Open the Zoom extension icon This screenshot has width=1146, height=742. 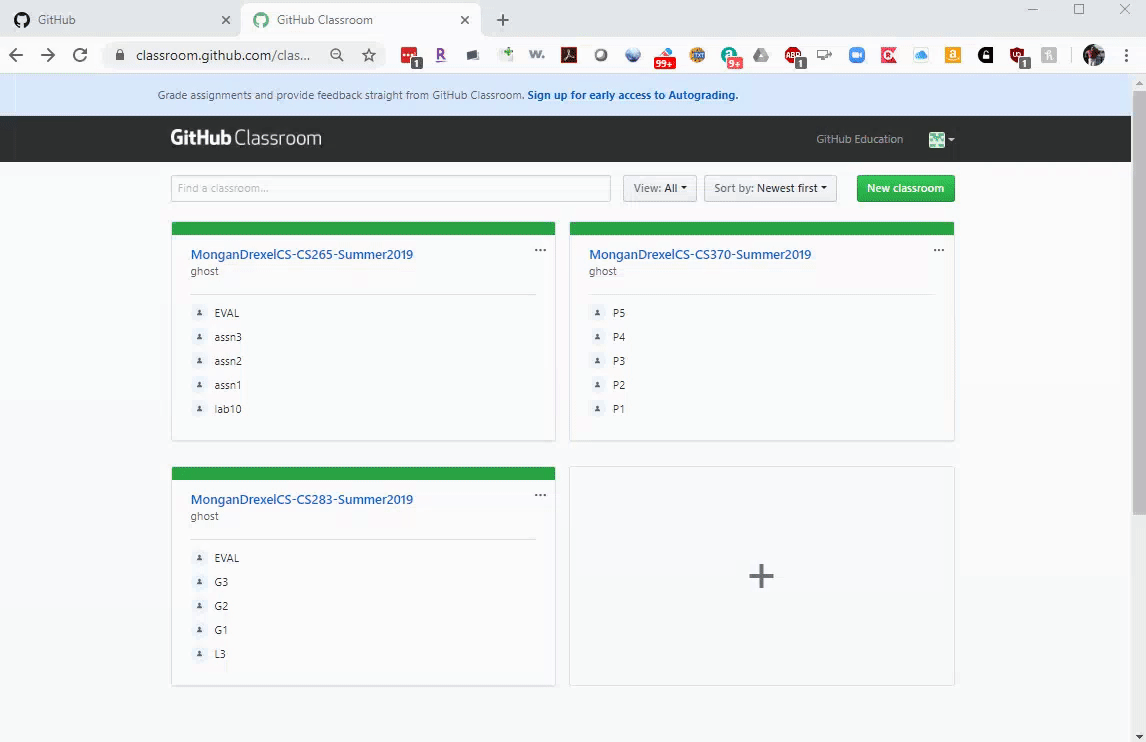857,55
